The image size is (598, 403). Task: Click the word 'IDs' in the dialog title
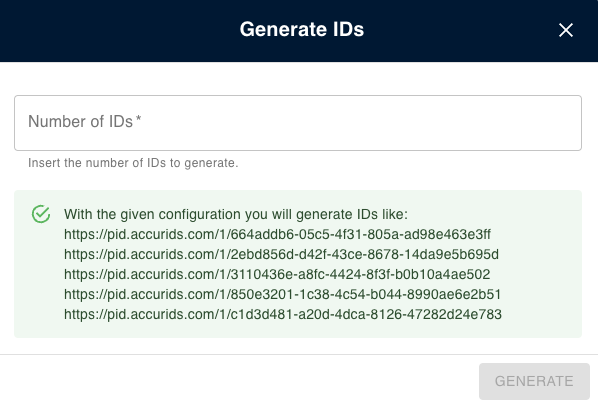tap(348, 29)
